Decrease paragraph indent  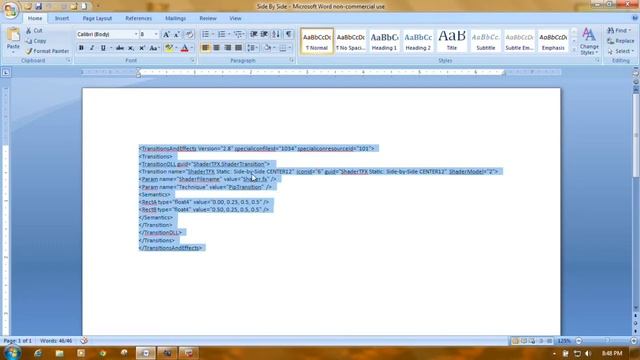[x=253, y=34]
